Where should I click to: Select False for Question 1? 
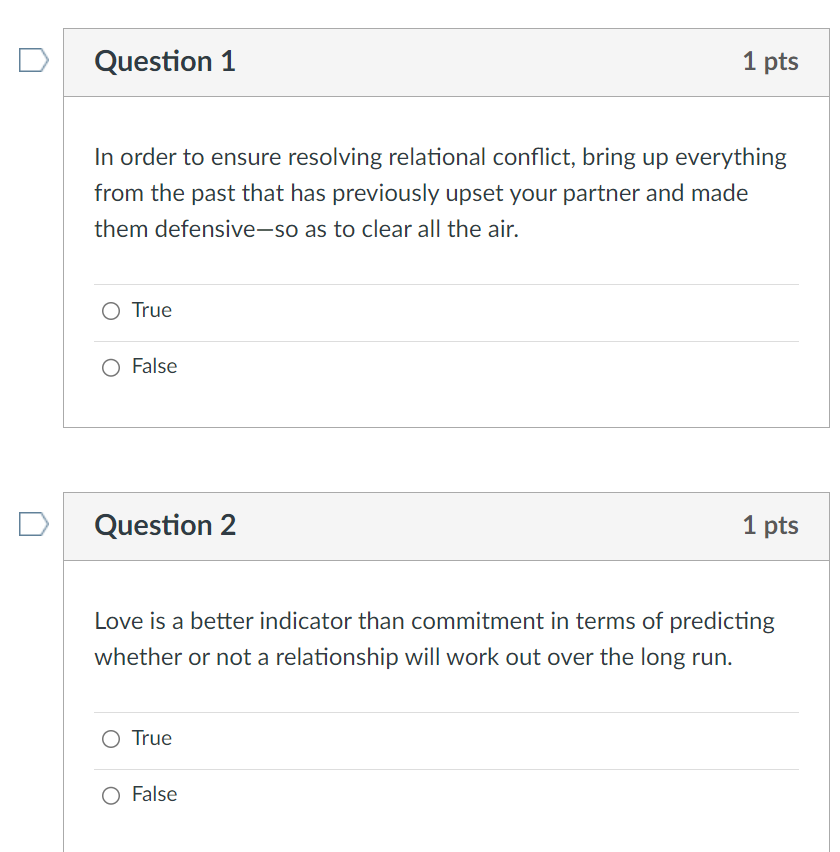pyautogui.click(x=111, y=367)
